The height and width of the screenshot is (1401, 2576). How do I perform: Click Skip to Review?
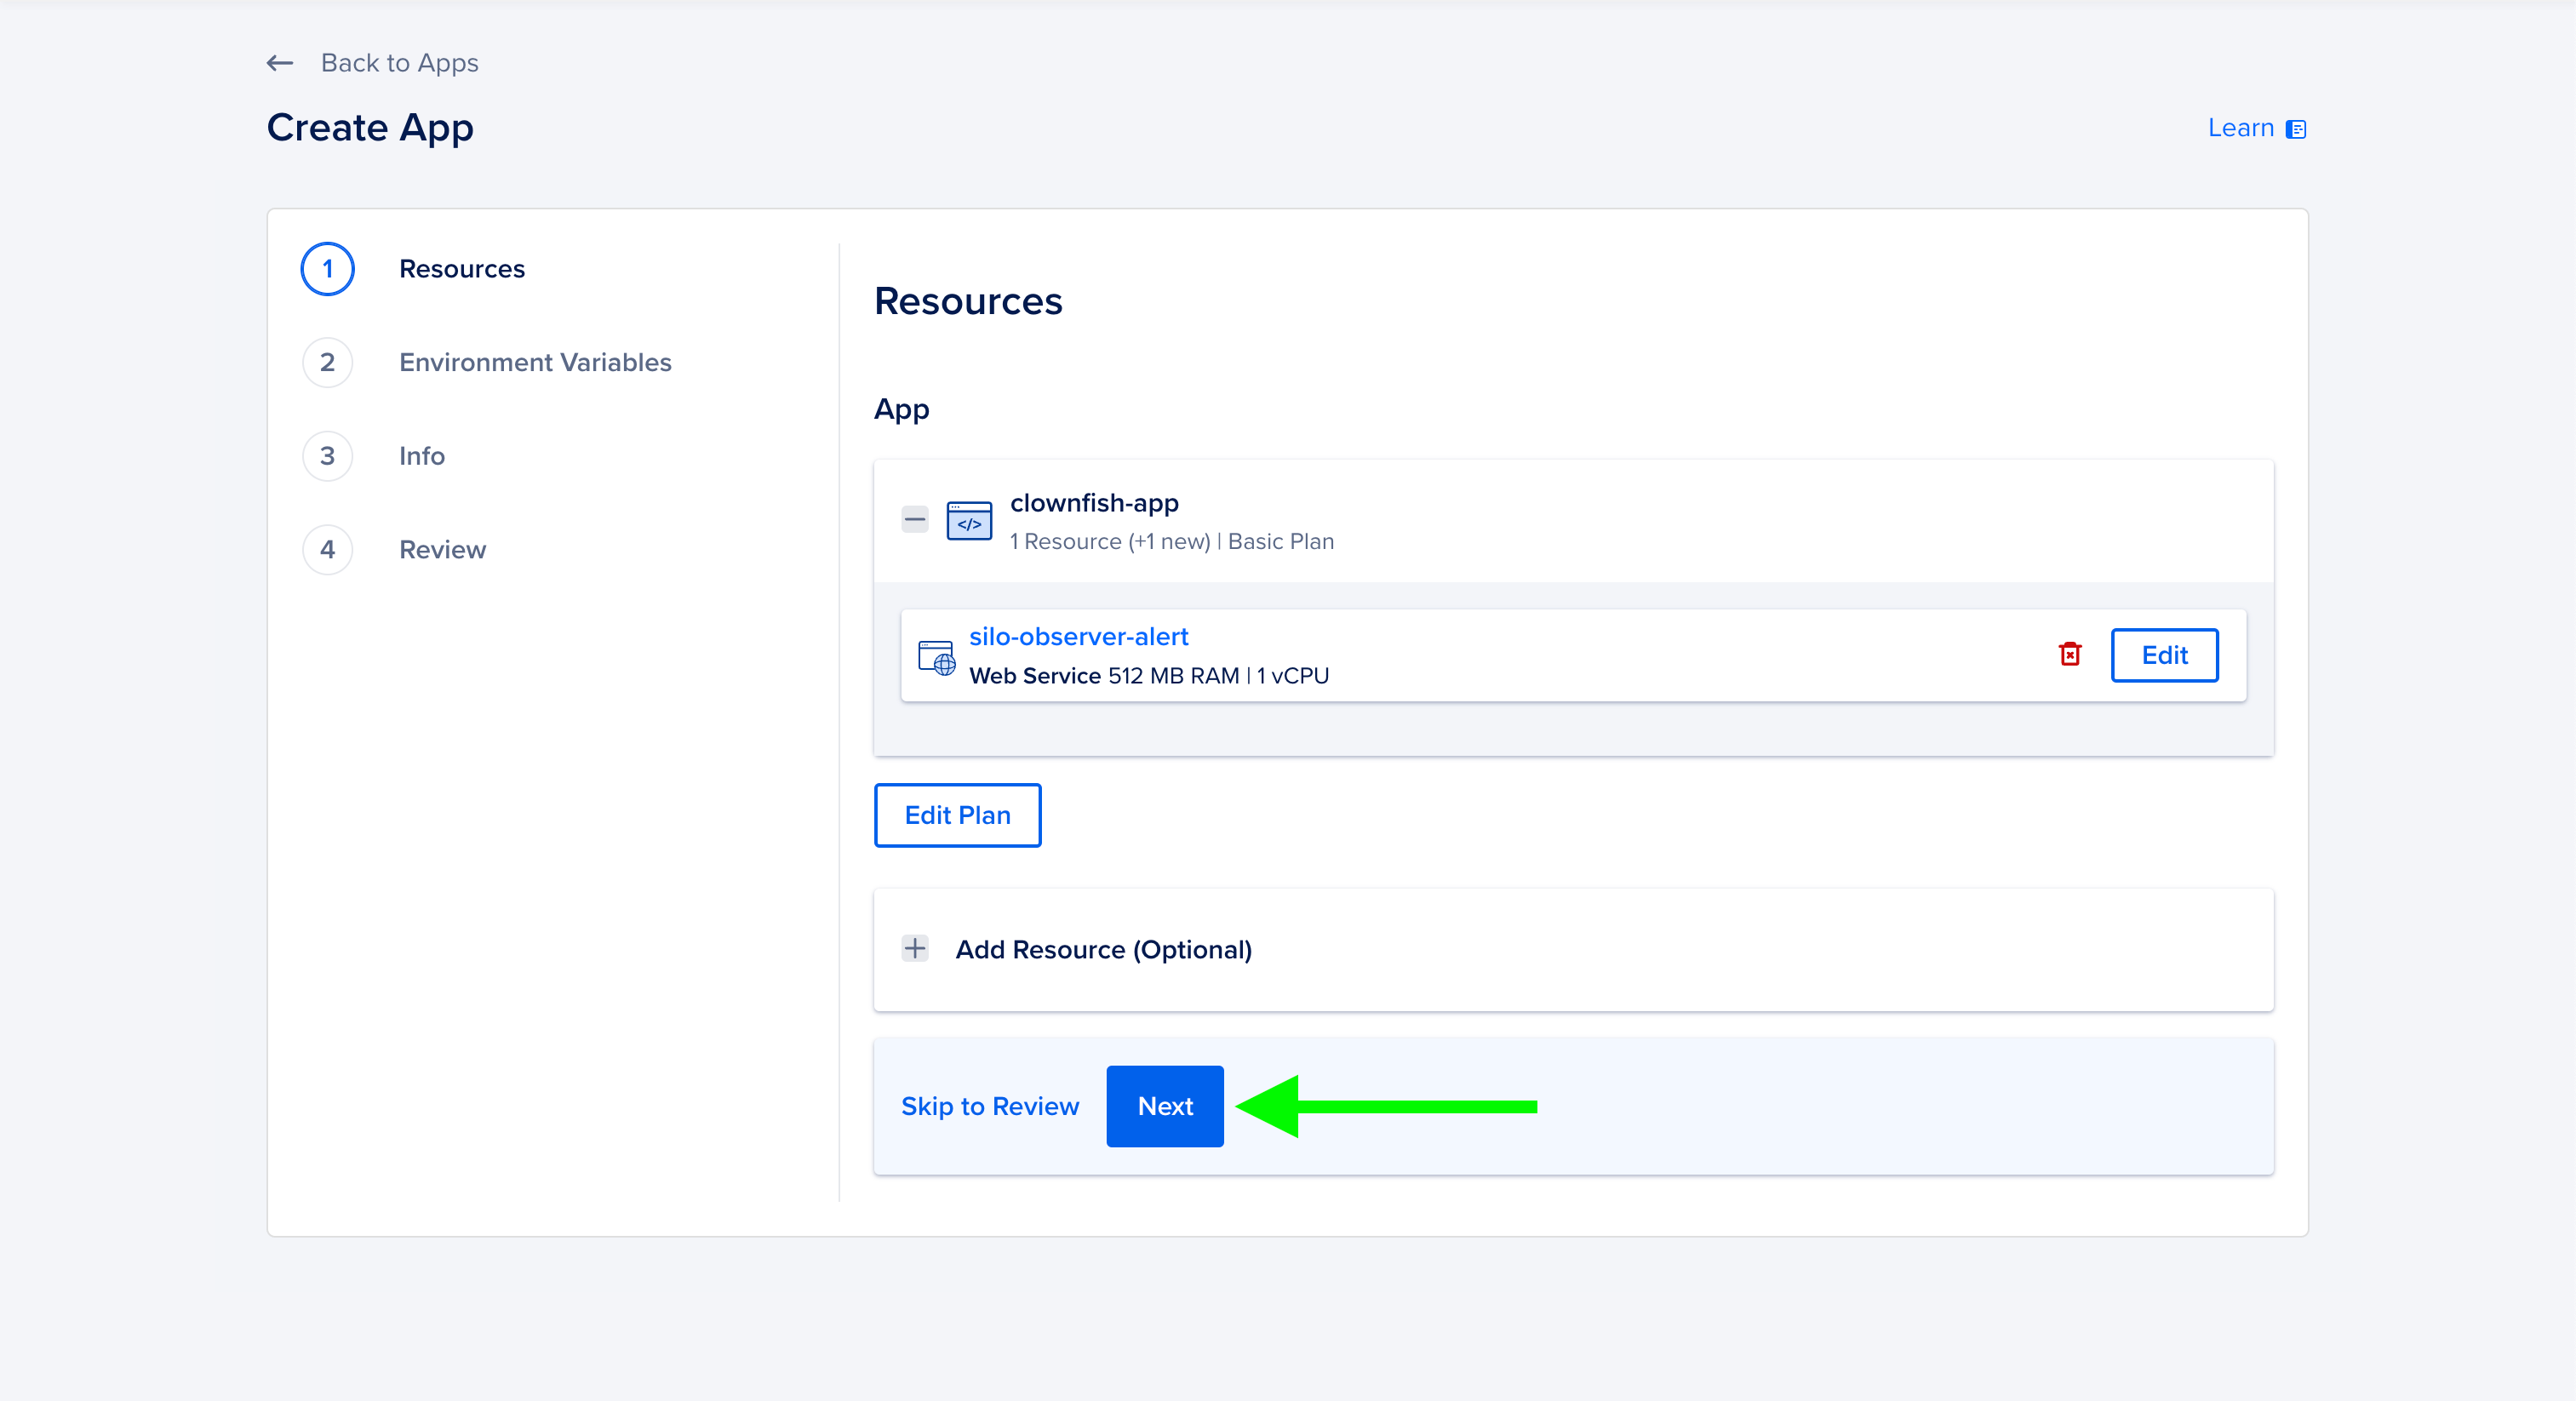point(990,1106)
